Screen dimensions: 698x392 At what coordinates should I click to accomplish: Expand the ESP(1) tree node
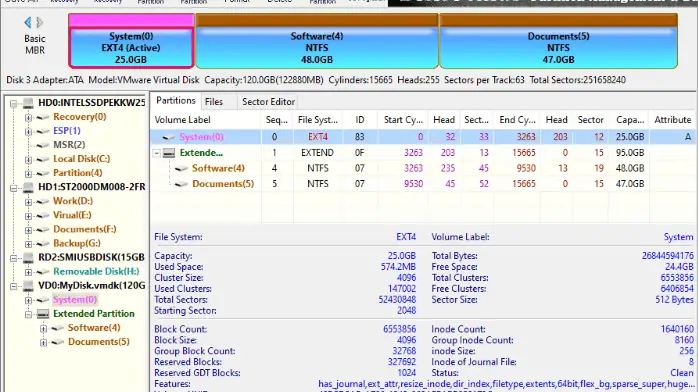coord(28,131)
